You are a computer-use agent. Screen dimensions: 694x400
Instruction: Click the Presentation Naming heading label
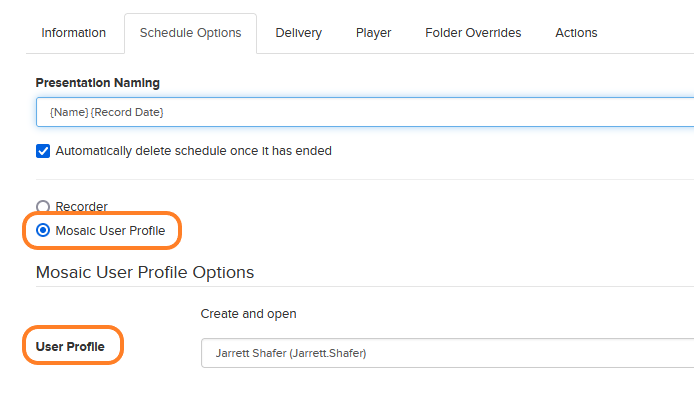click(98, 83)
